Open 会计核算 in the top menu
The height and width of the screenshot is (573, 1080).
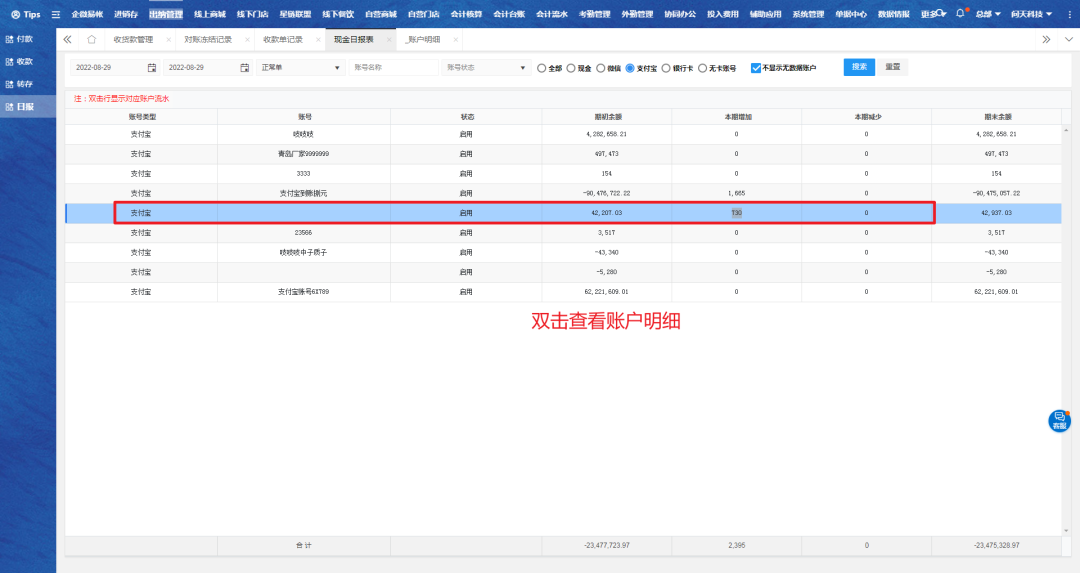pos(466,15)
